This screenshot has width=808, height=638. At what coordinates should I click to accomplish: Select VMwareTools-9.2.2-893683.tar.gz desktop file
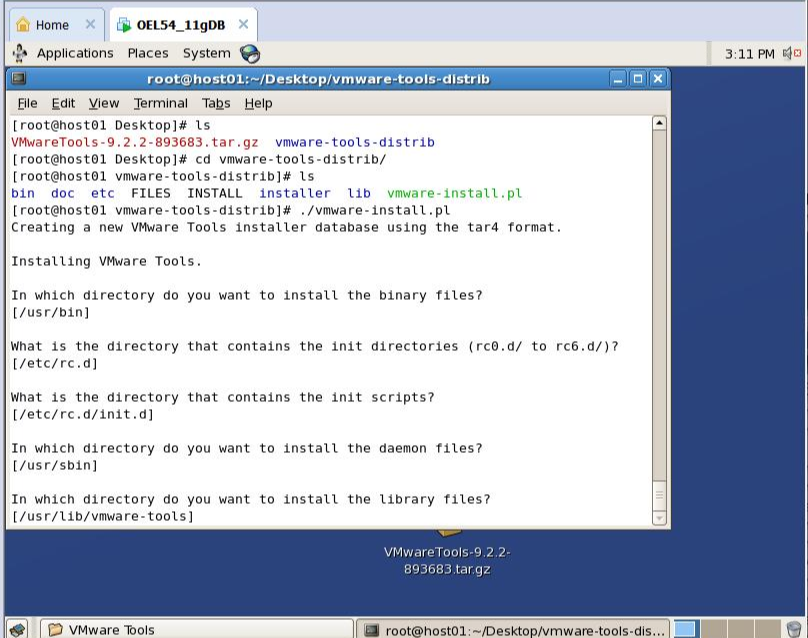pyautogui.click(x=447, y=560)
